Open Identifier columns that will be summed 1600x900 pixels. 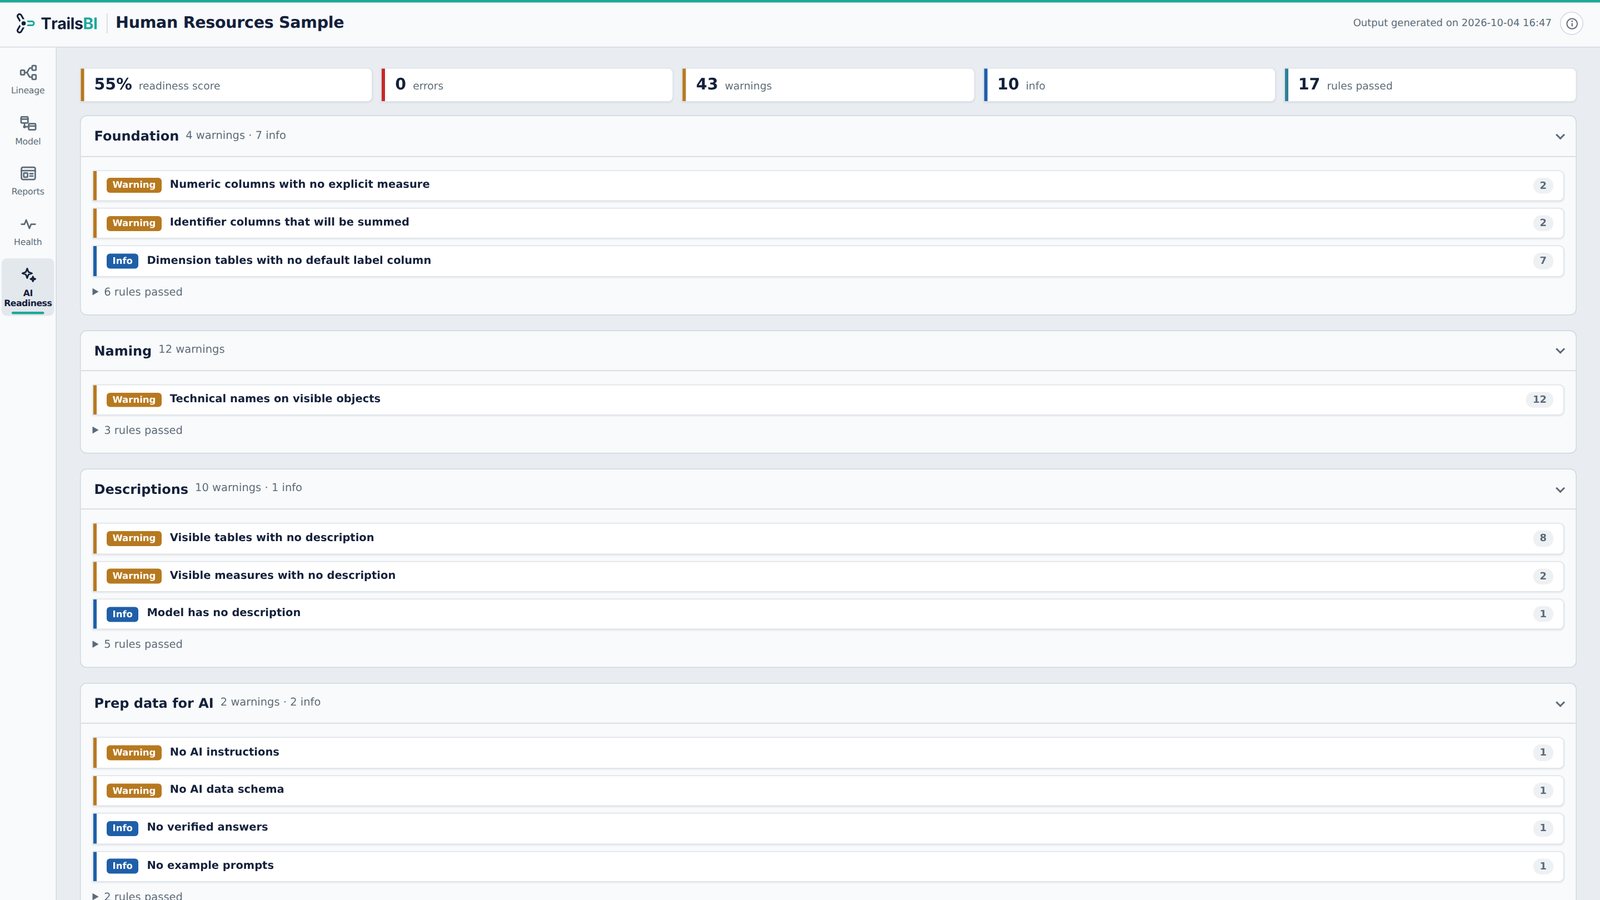(x=828, y=223)
